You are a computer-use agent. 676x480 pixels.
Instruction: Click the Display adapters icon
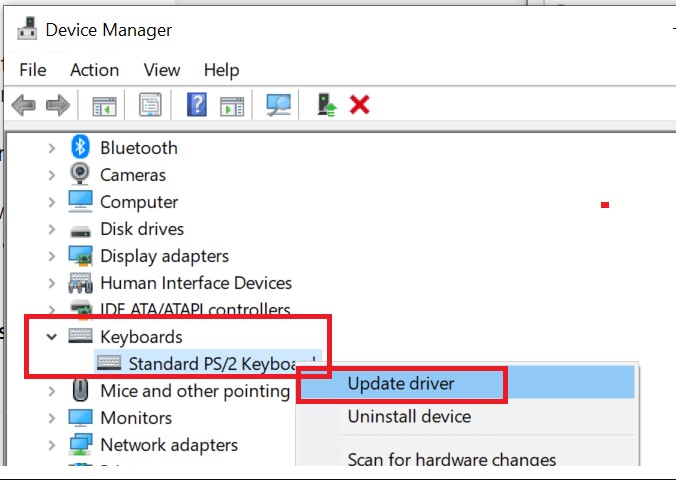tap(81, 256)
